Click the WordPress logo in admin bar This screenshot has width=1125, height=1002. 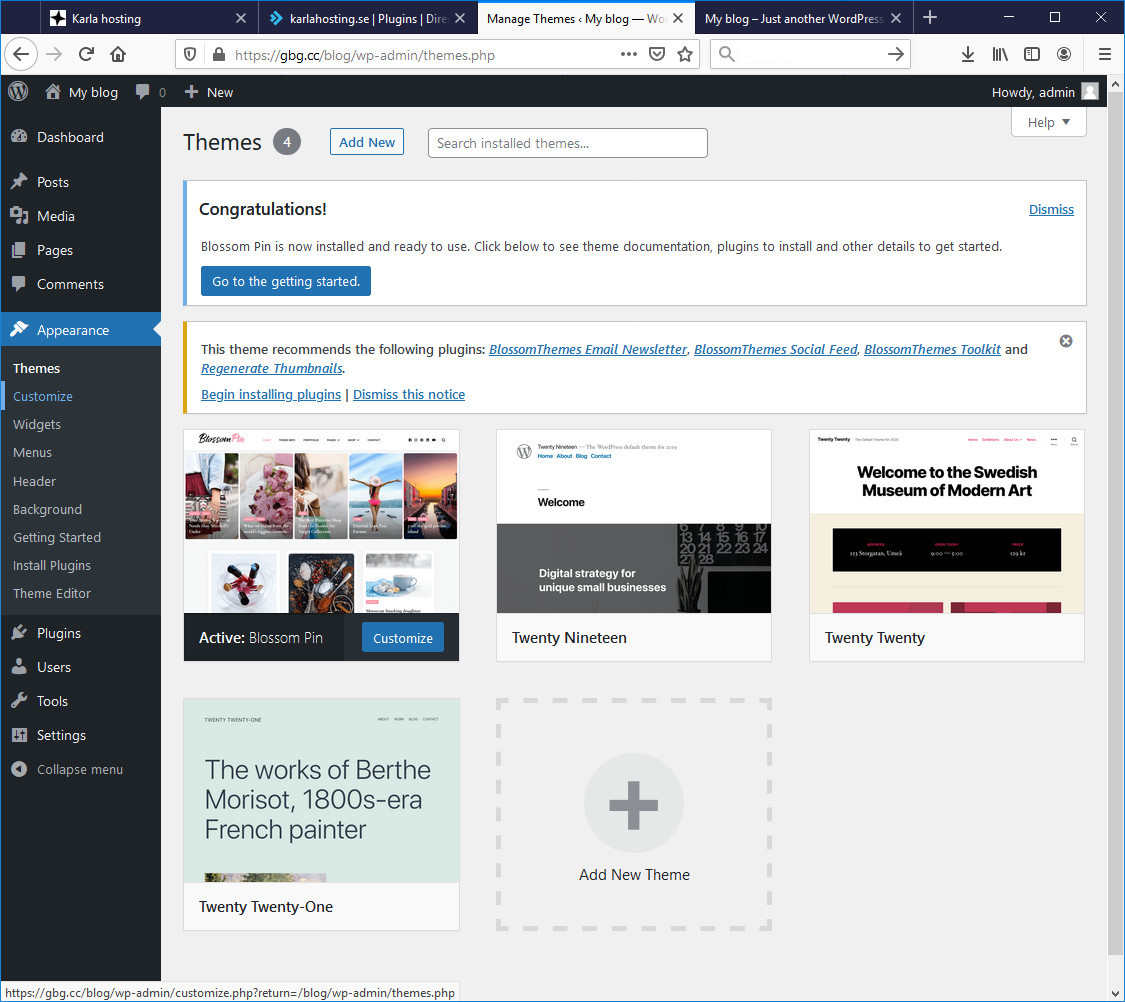(x=18, y=92)
